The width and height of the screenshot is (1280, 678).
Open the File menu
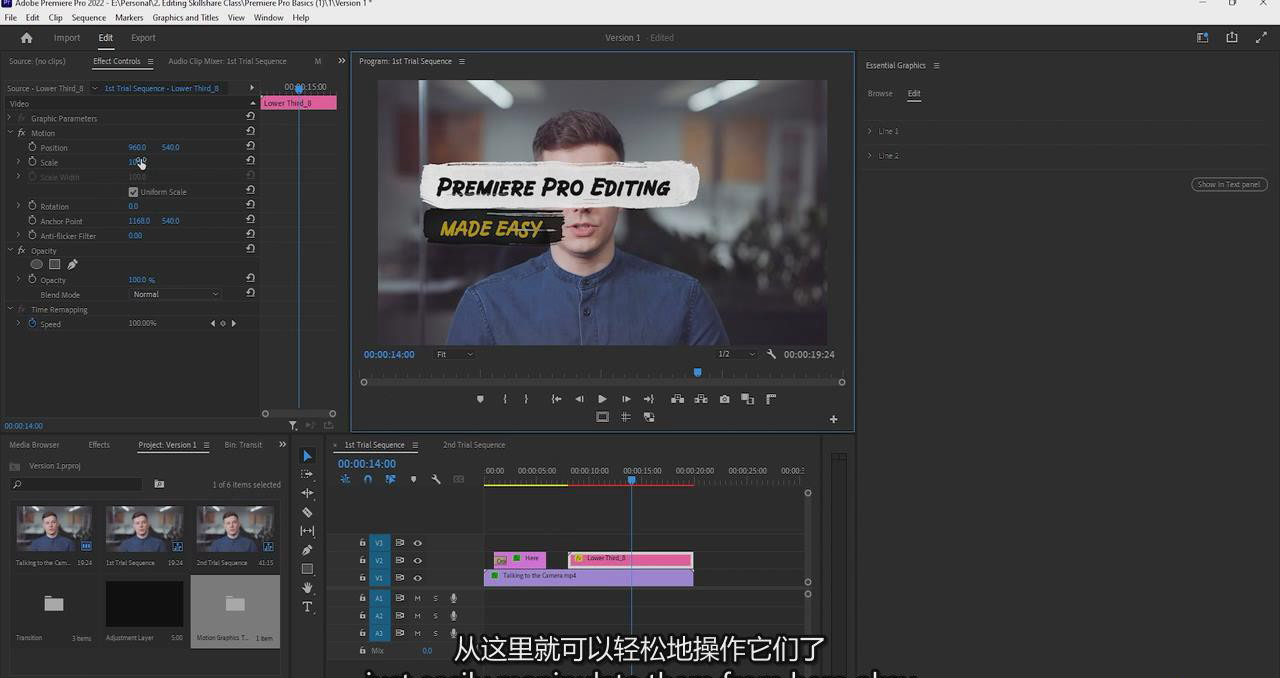pos(11,18)
